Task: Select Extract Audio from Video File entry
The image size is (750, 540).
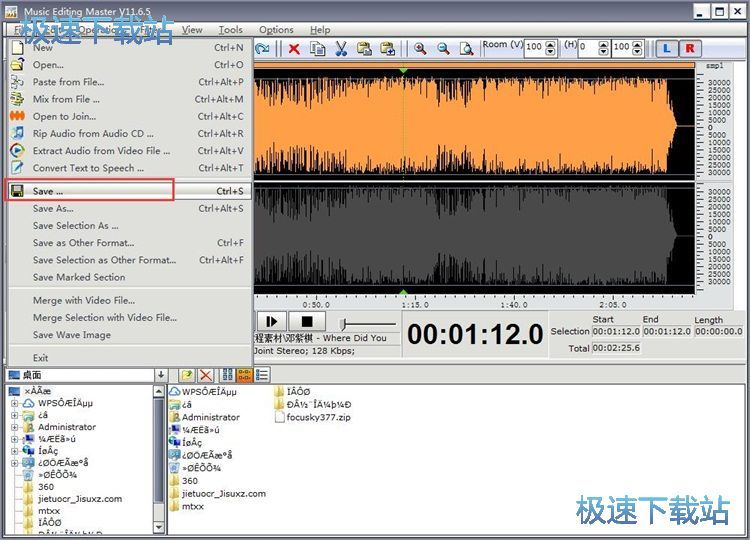Action: point(128,151)
